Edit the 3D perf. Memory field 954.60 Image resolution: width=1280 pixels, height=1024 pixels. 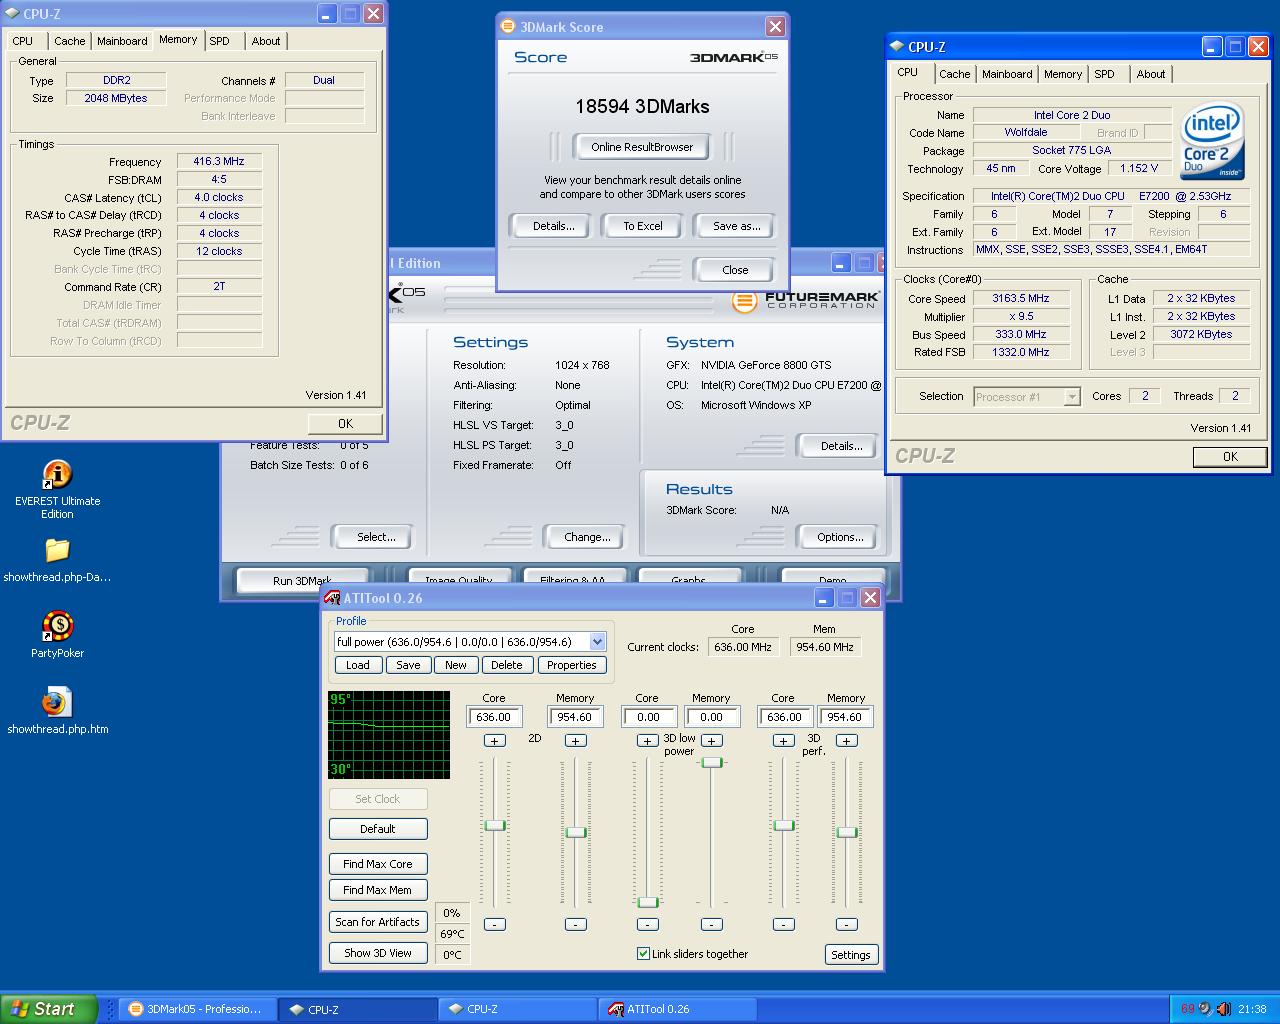coord(845,717)
